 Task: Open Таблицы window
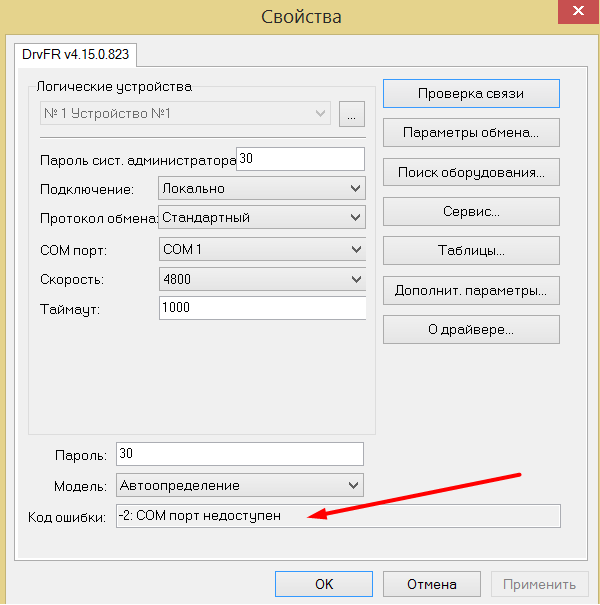(x=471, y=251)
